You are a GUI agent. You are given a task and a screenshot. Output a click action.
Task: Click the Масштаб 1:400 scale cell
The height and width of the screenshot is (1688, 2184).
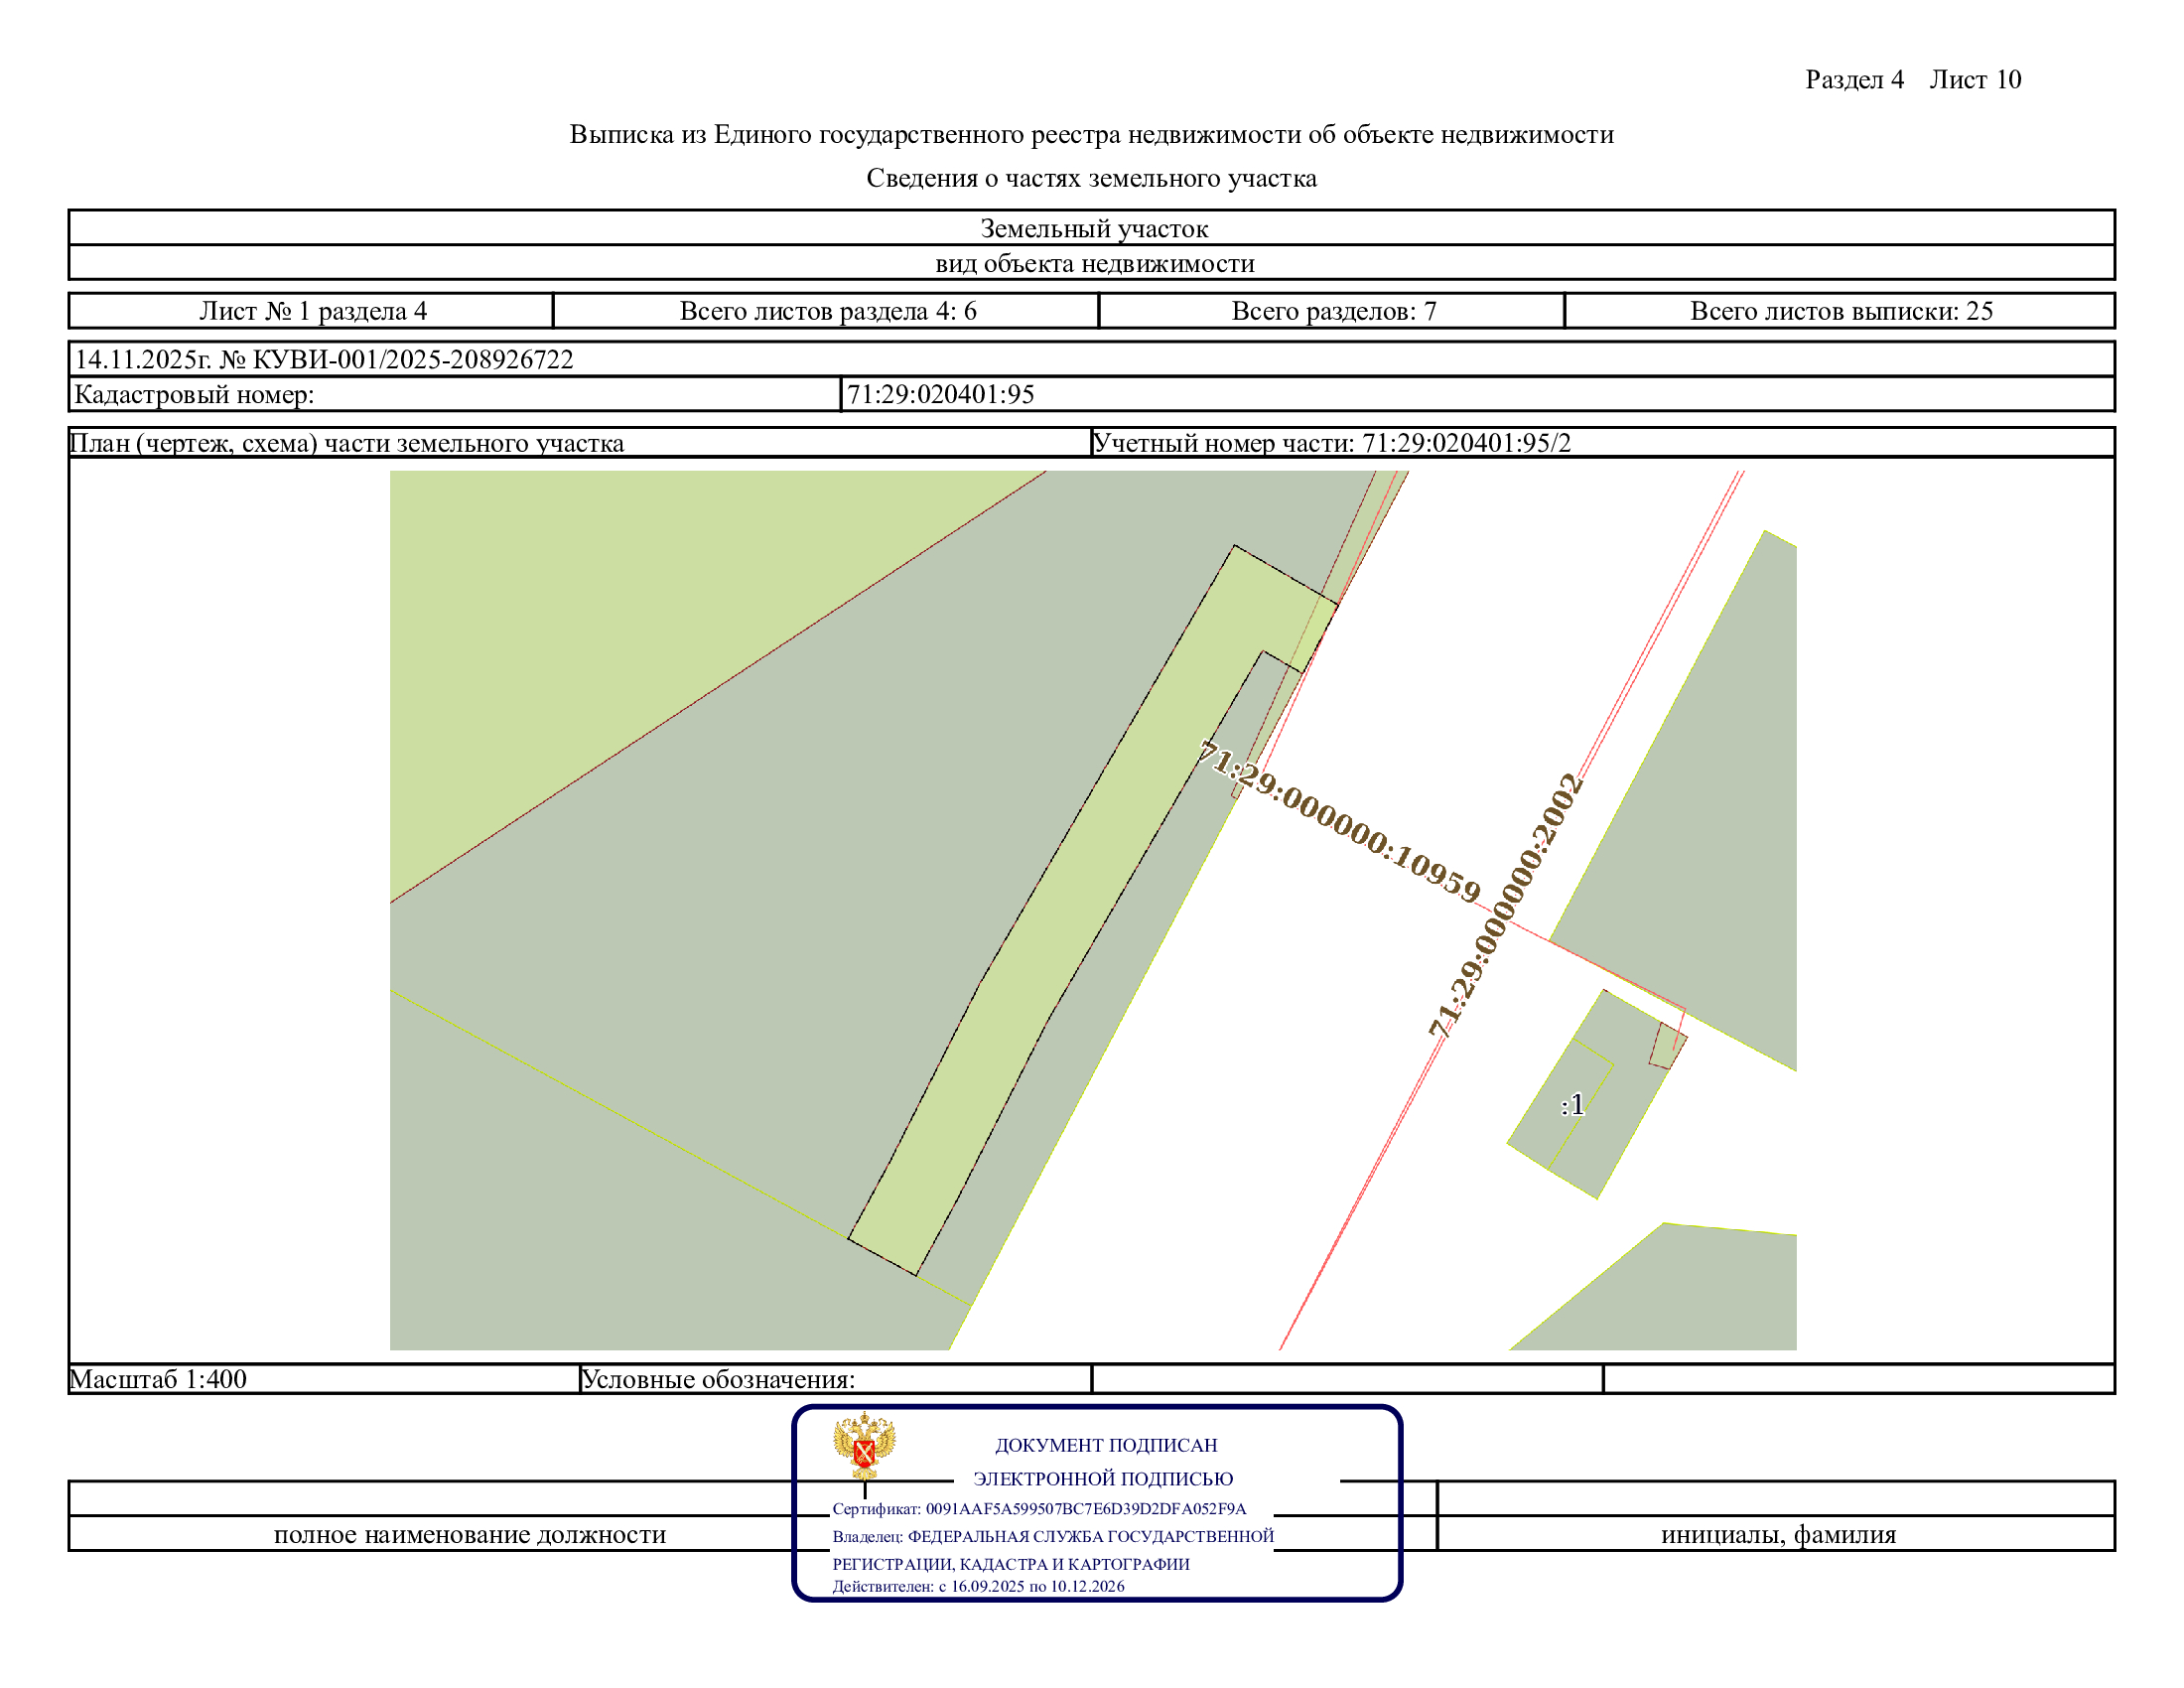pyautogui.click(x=325, y=1379)
